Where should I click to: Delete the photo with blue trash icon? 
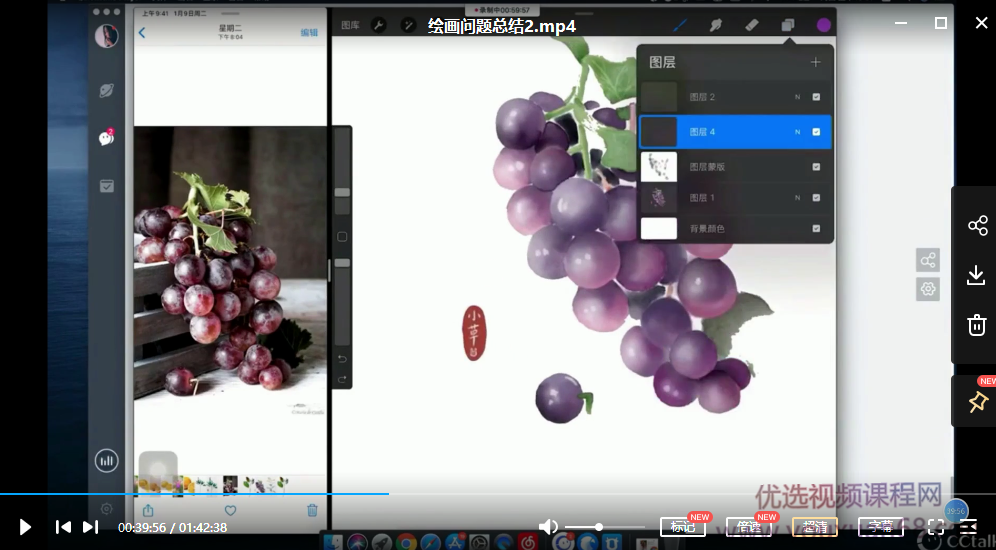pyautogui.click(x=312, y=510)
